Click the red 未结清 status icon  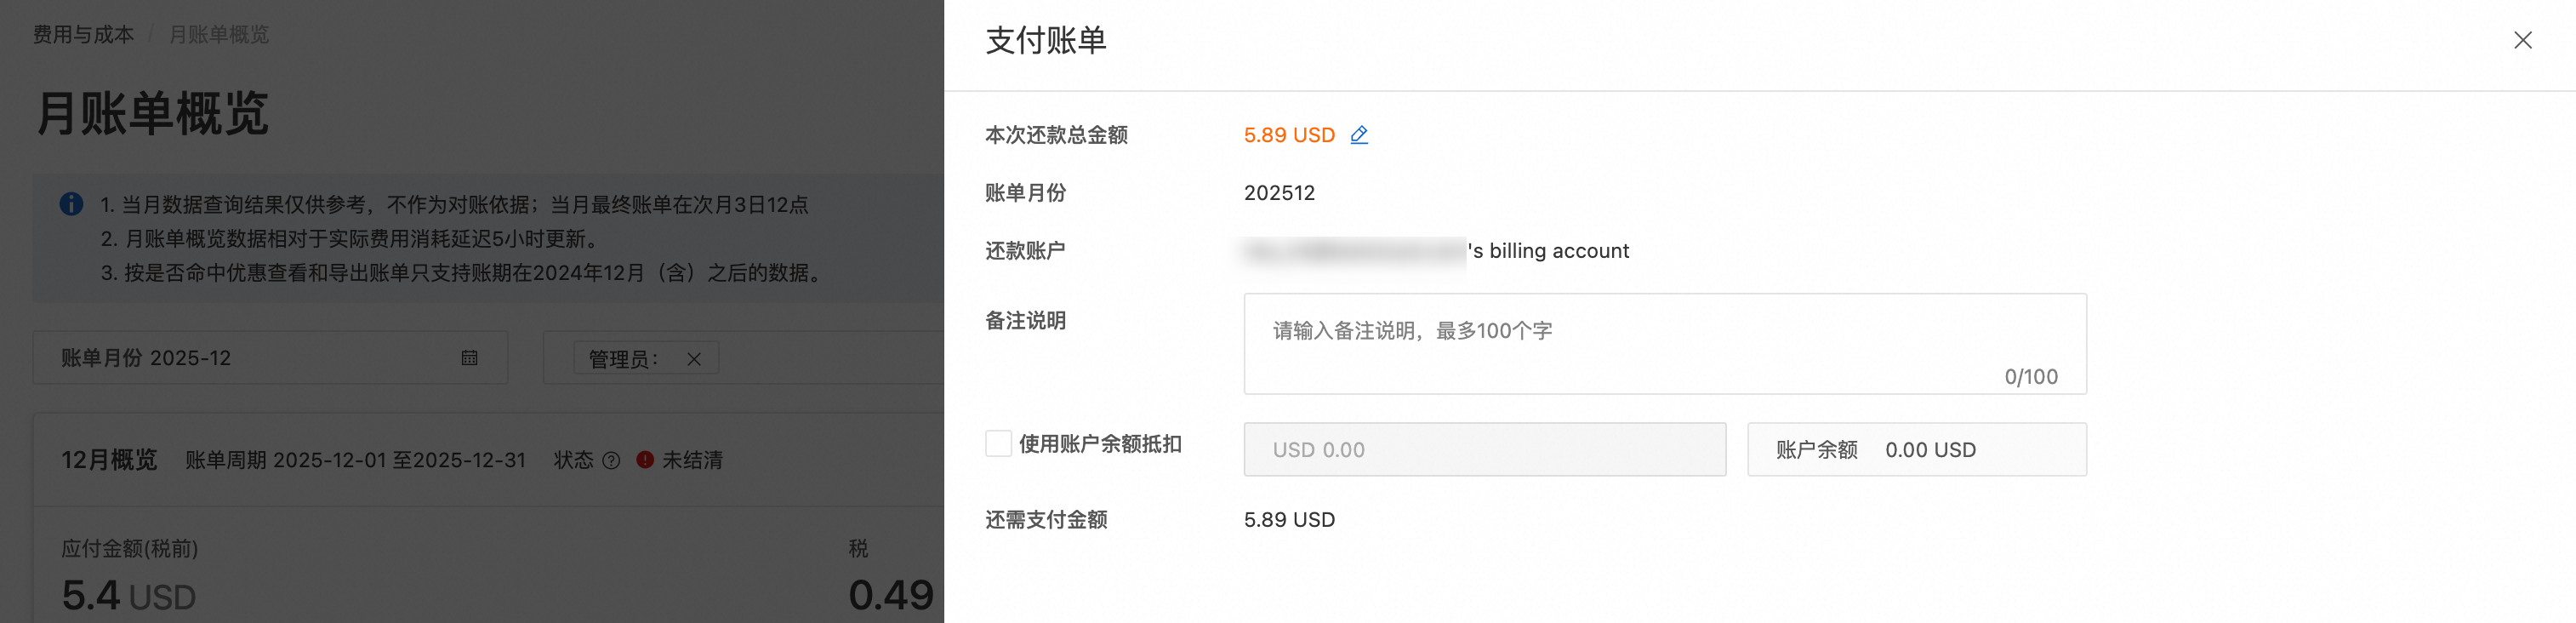[645, 460]
